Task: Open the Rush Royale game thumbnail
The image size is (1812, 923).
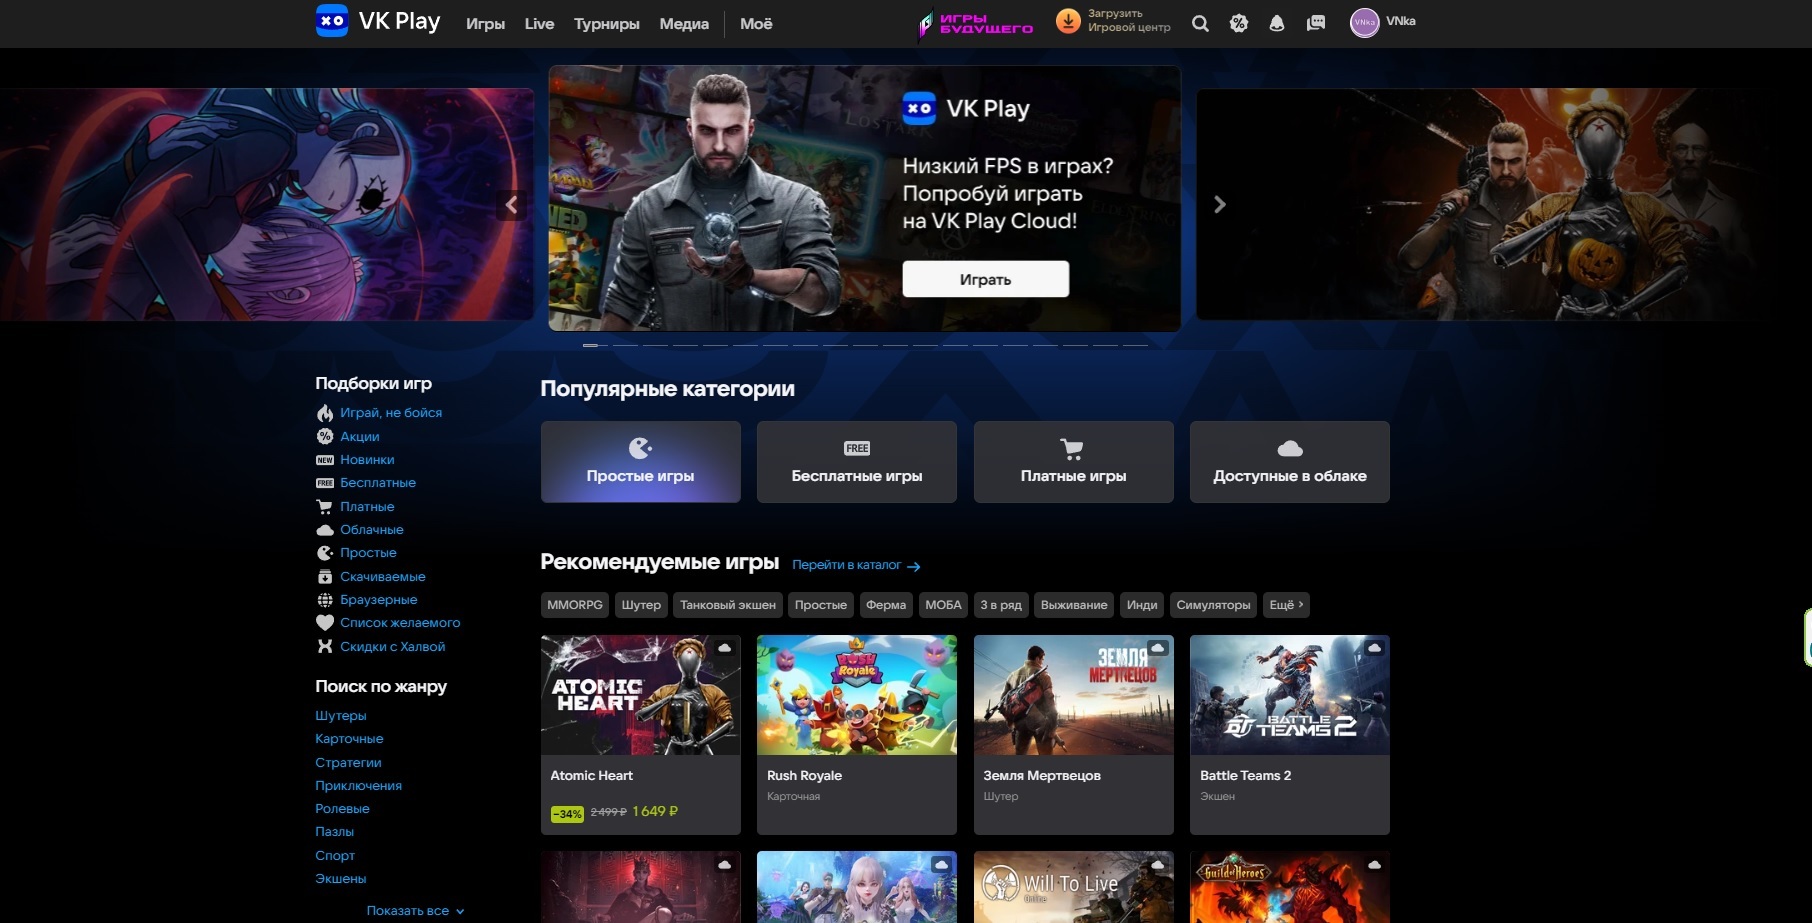Action: (x=857, y=695)
